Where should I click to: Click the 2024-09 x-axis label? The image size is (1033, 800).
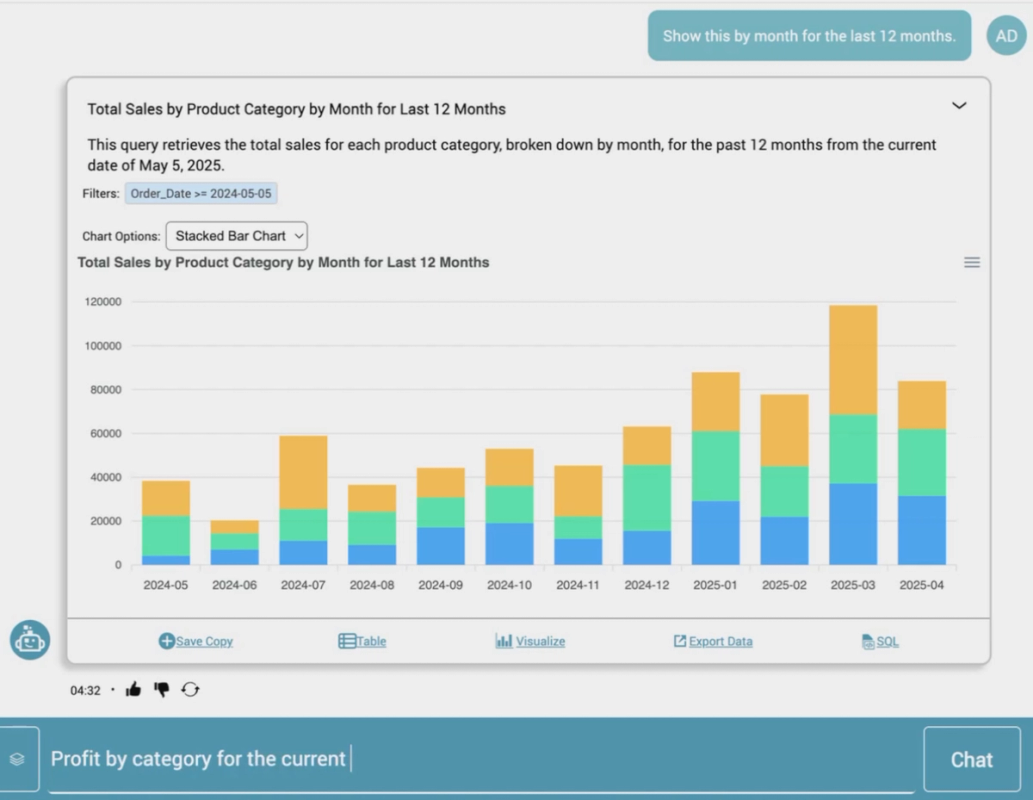click(x=441, y=585)
